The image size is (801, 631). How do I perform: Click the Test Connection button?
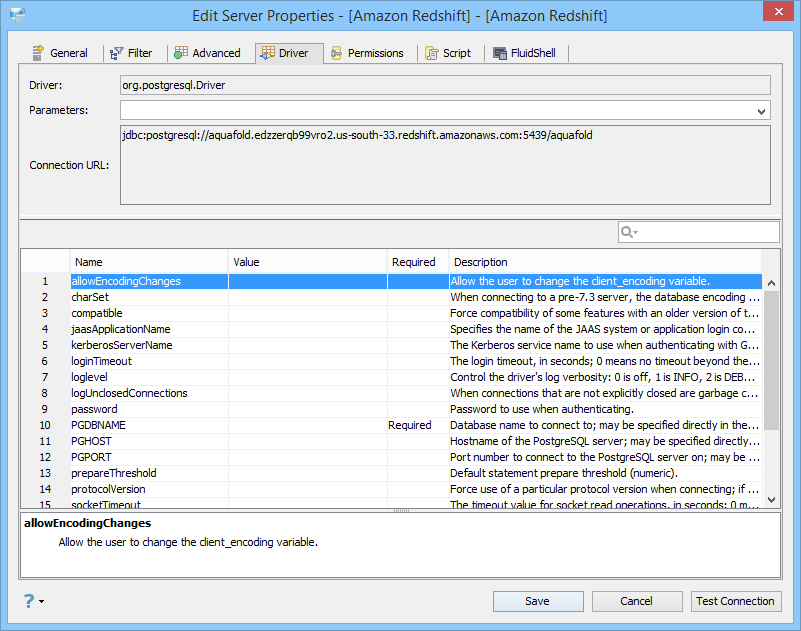click(x=736, y=601)
